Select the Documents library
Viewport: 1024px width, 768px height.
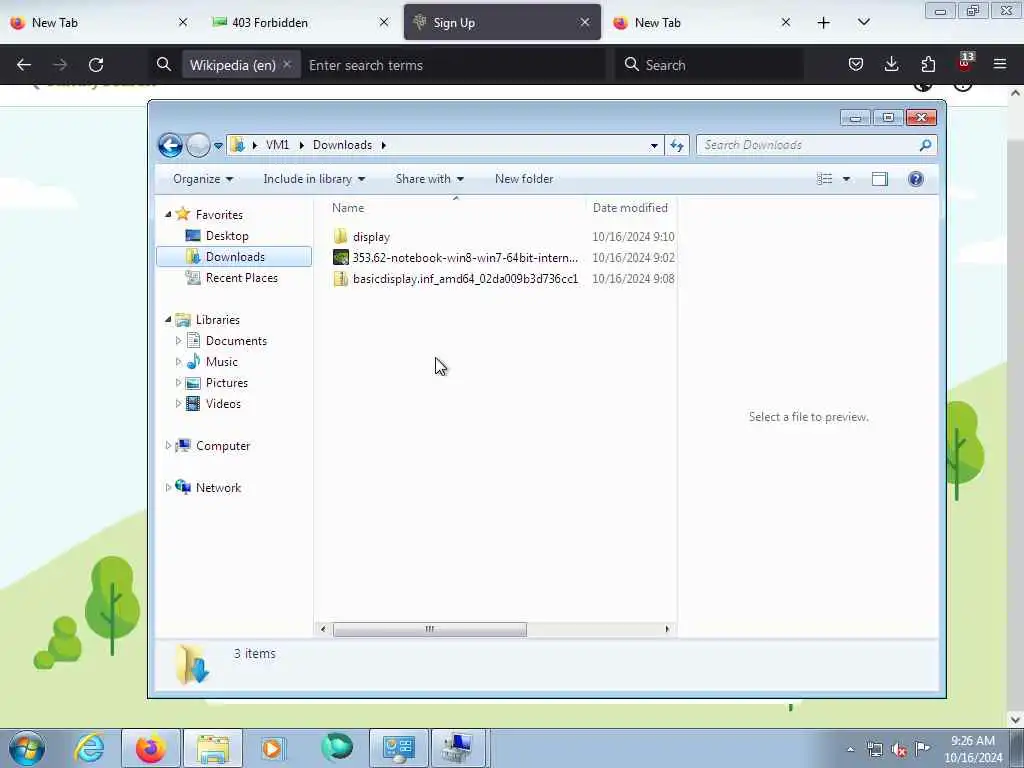pos(236,341)
